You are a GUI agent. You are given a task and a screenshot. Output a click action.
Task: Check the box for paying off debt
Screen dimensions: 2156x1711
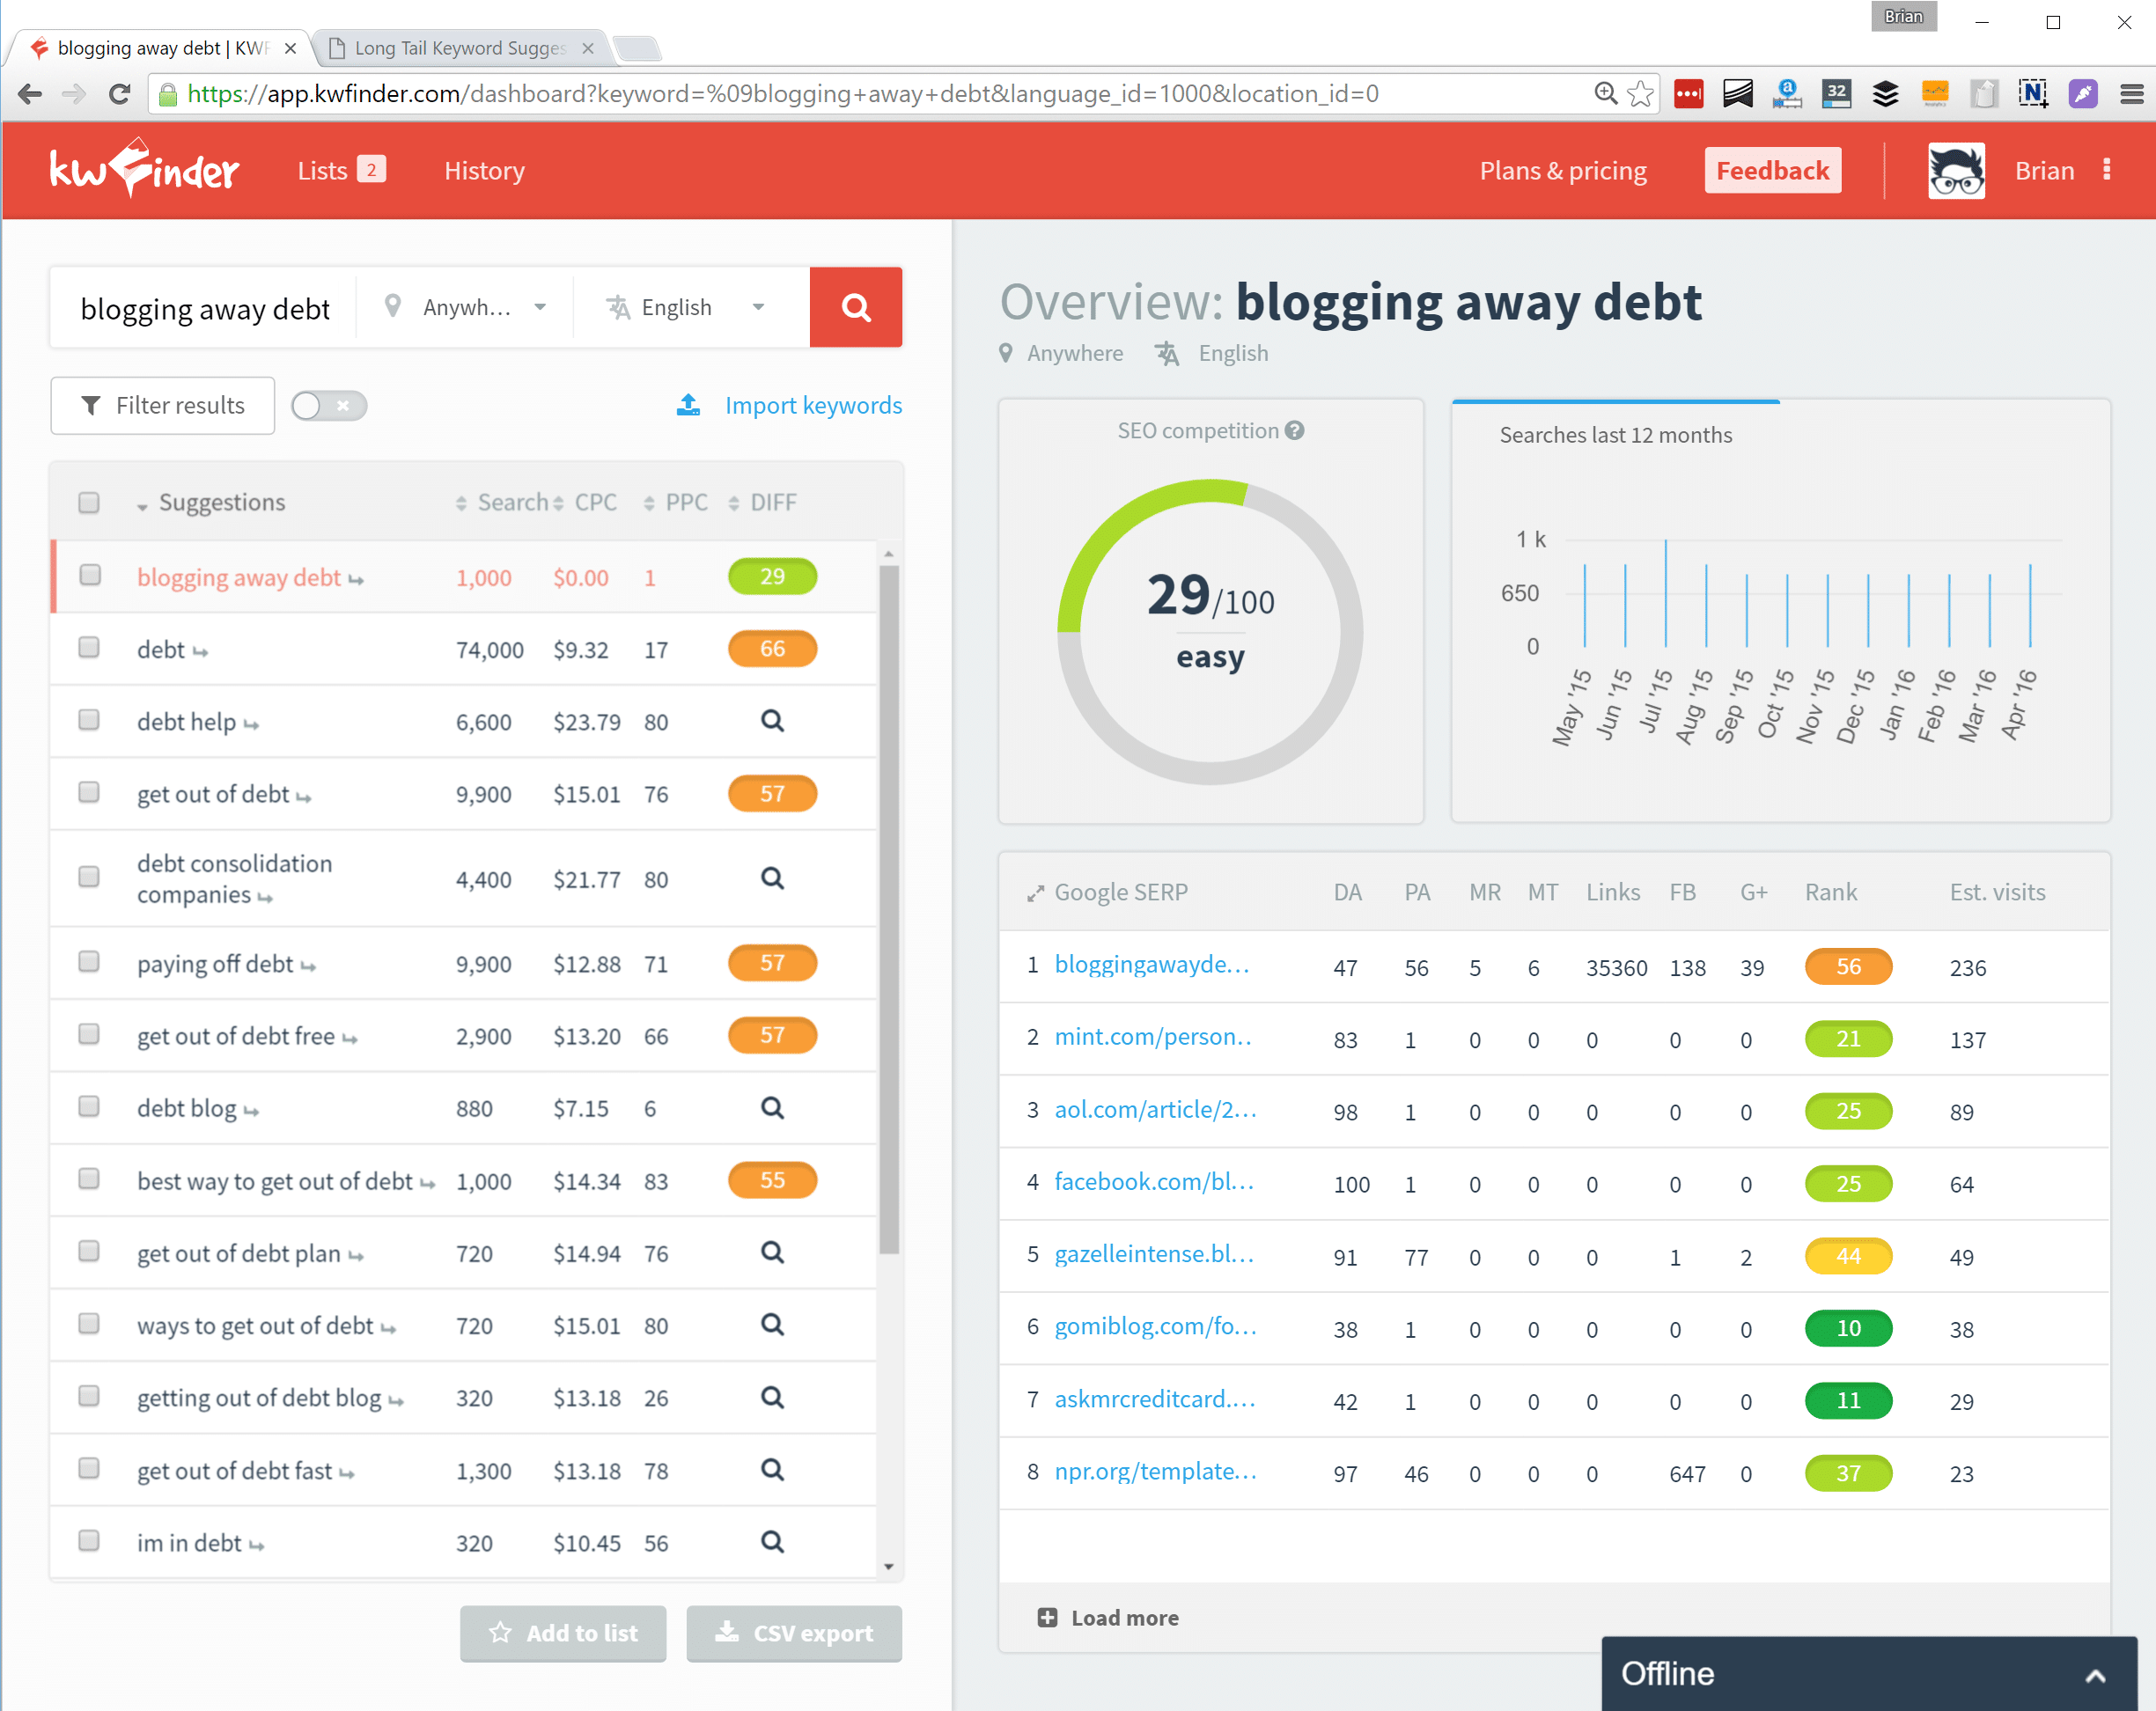coord(89,962)
